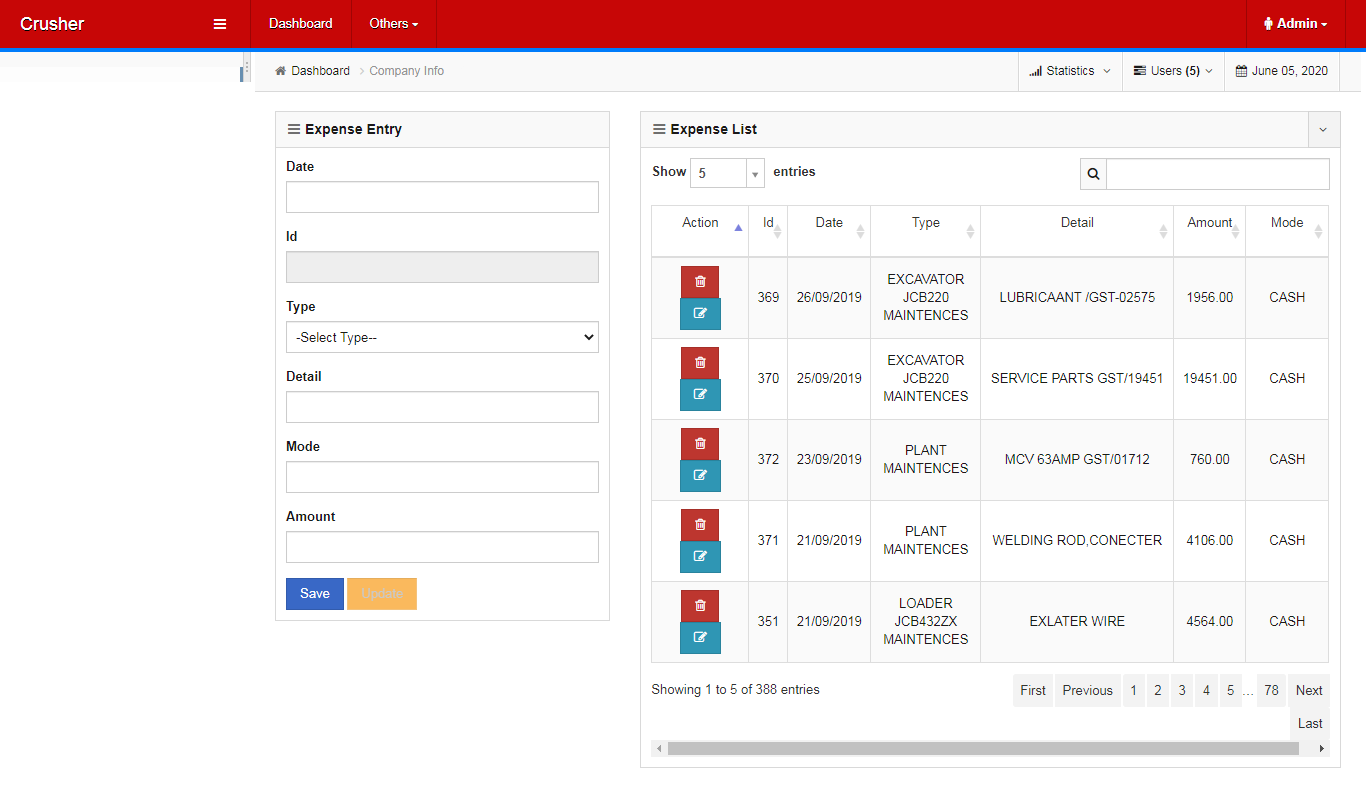Screen dimensions: 1366x793
Task: Click the Update button
Action: click(x=382, y=594)
